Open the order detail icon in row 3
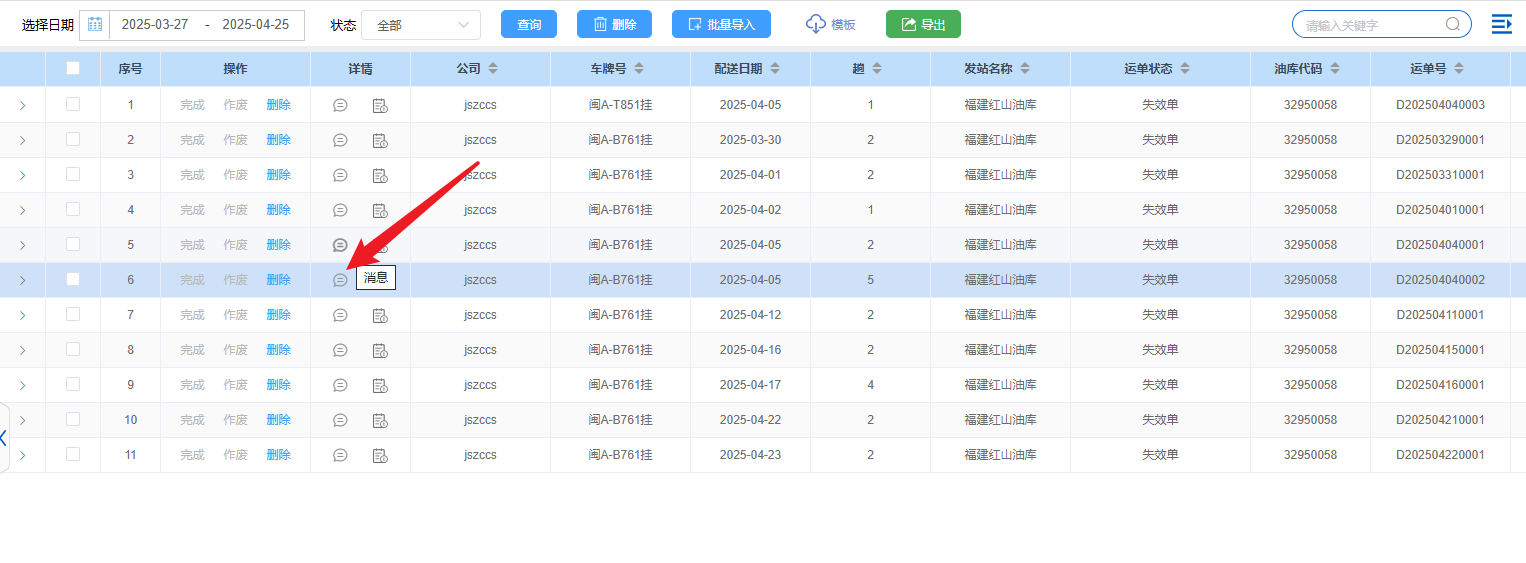The height and width of the screenshot is (563, 1526). tap(380, 175)
